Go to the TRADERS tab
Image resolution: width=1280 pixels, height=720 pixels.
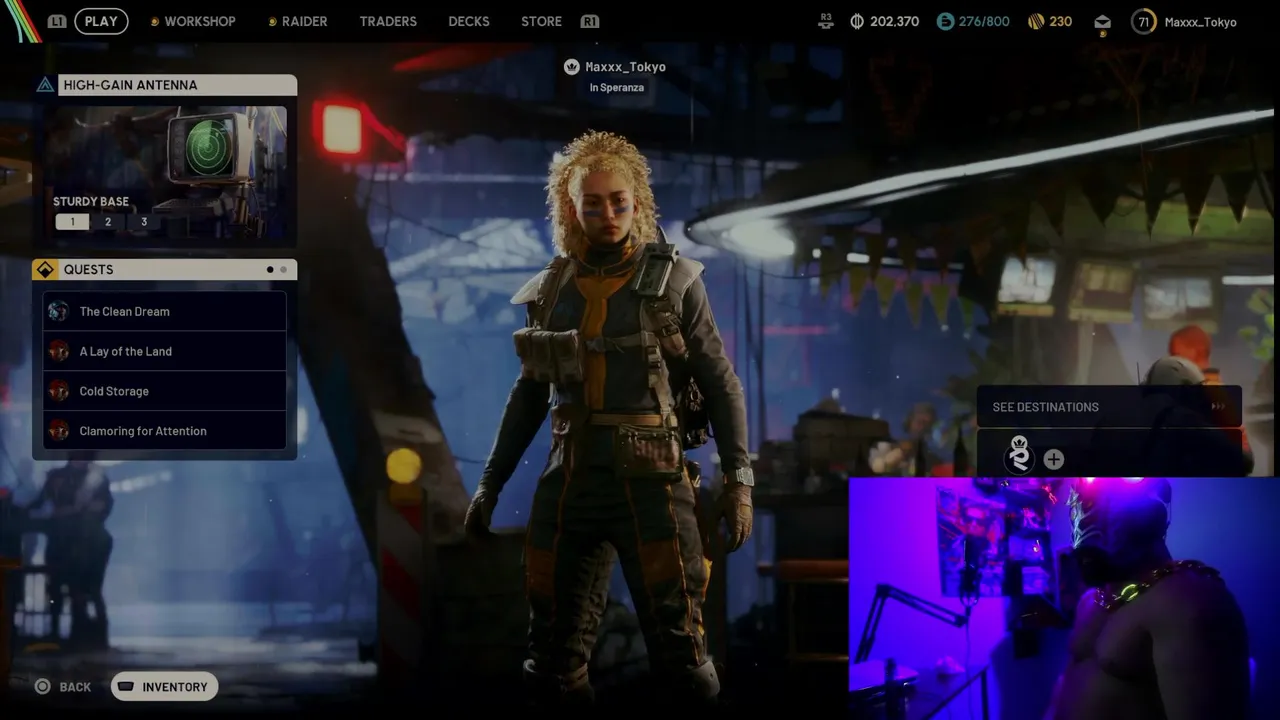pyautogui.click(x=388, y=21)
